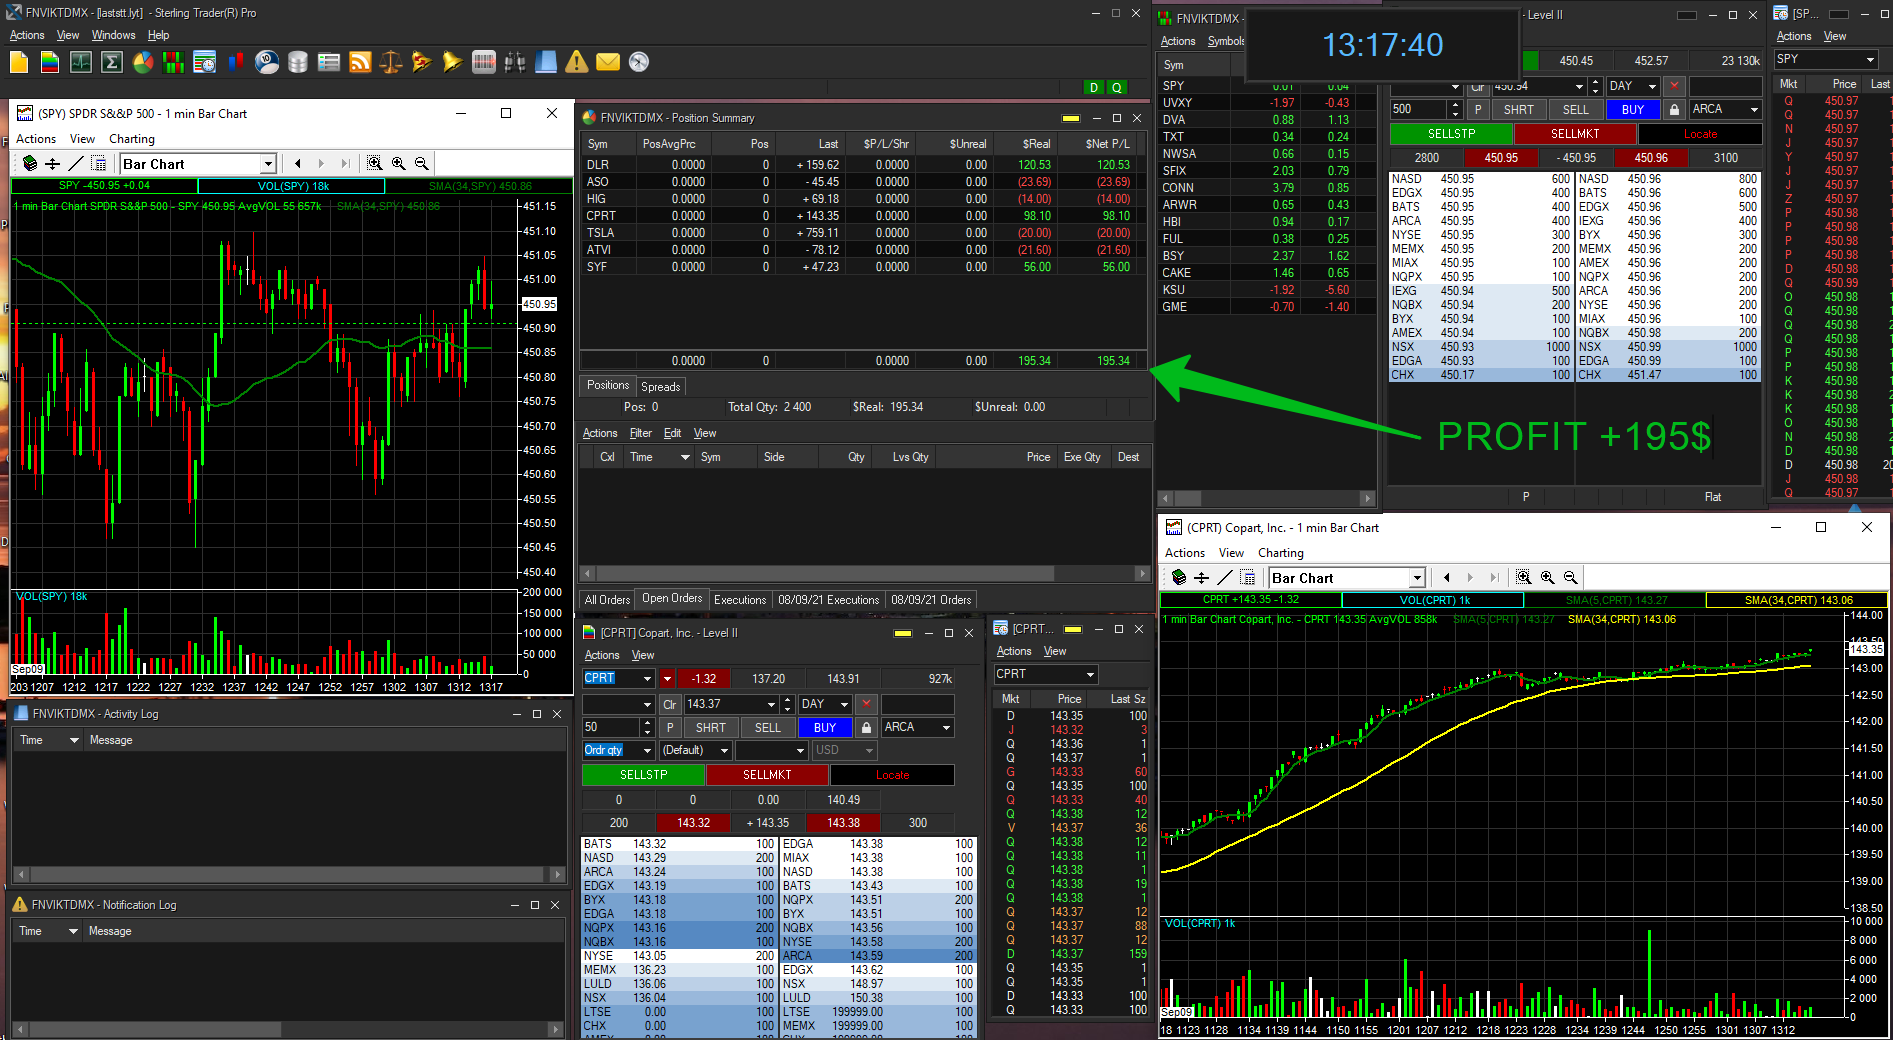The width and height of the screenshot is (1893, 1040).
Task: Expand the Bar Chart type dropdown in SPY chart
Action: 268,164
